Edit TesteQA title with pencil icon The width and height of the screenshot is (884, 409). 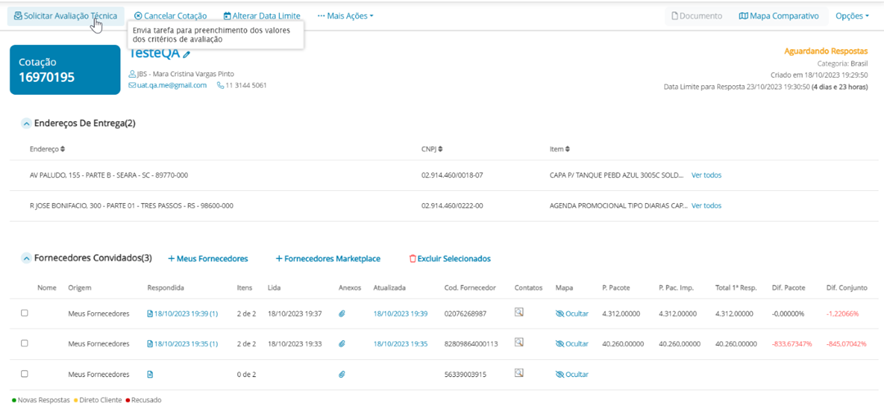tap(187, 55)
